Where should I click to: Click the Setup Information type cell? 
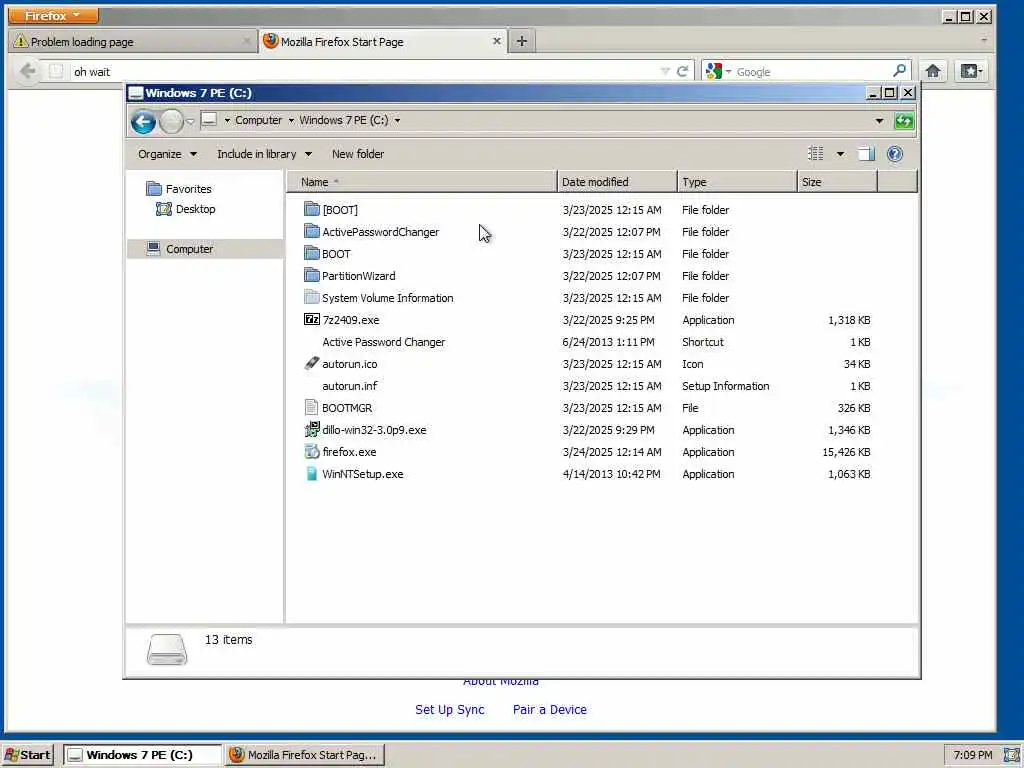coord(726,386)
